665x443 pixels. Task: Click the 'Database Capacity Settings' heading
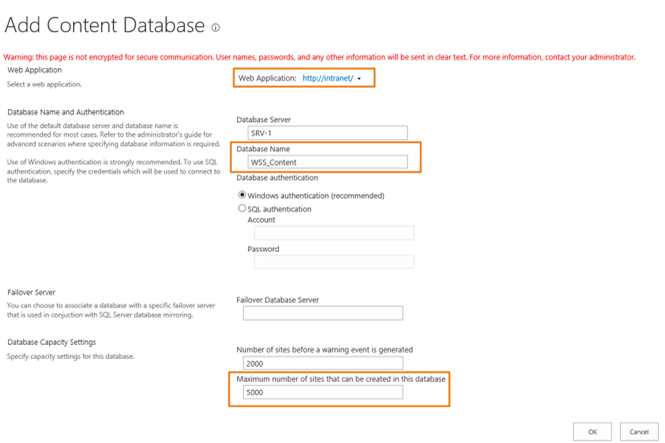(x=52, y=342)
